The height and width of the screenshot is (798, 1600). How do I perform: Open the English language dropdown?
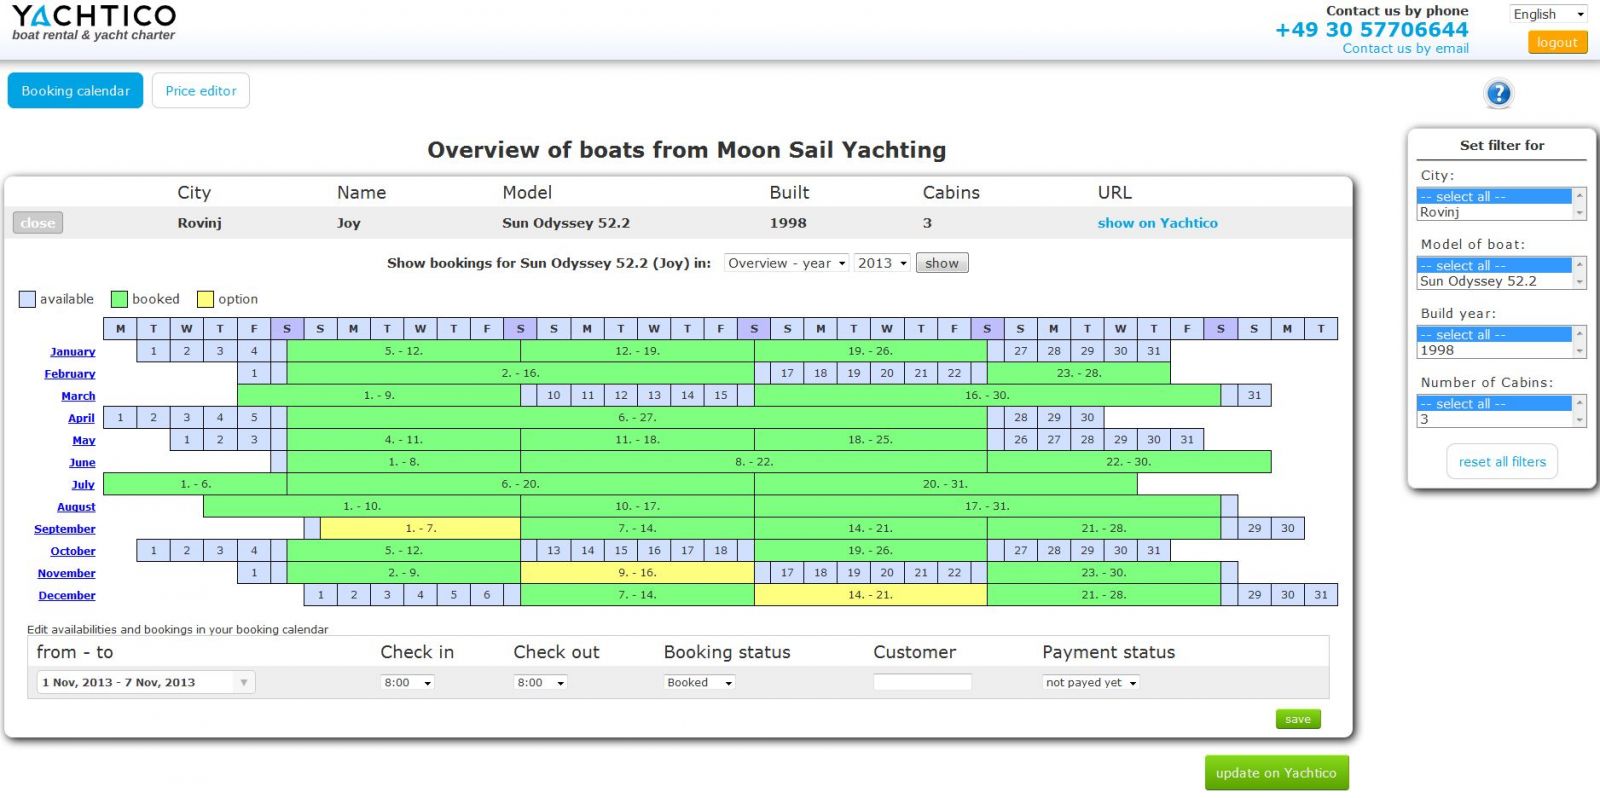[1548, 14]
